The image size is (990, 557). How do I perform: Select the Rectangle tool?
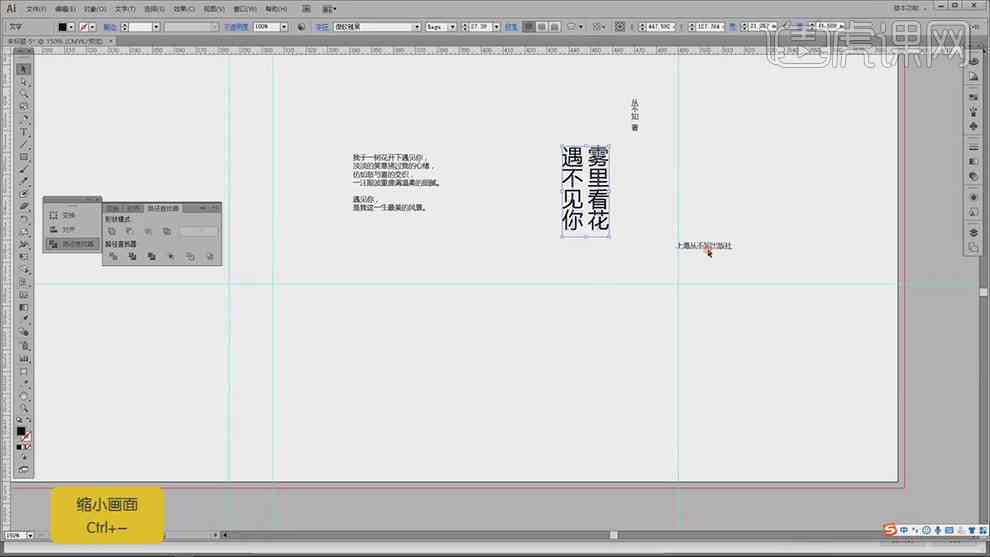click(23, 157)
